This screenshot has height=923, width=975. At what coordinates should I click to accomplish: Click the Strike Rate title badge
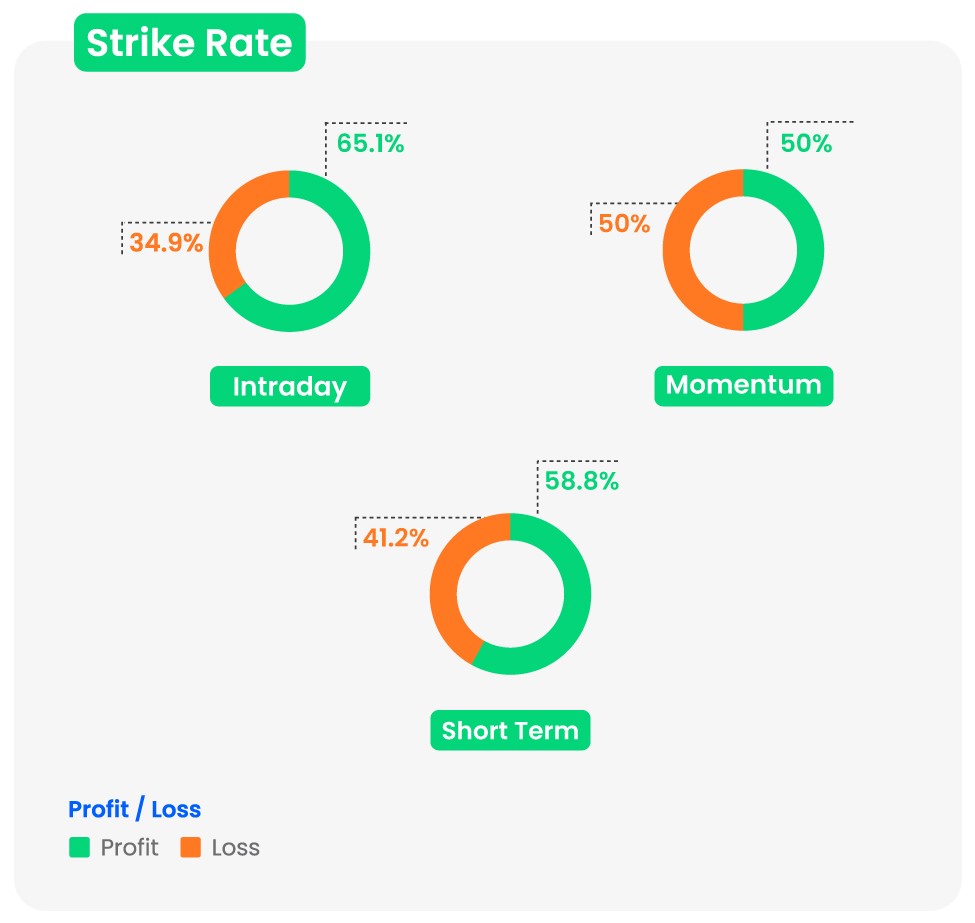coord(189,43)
